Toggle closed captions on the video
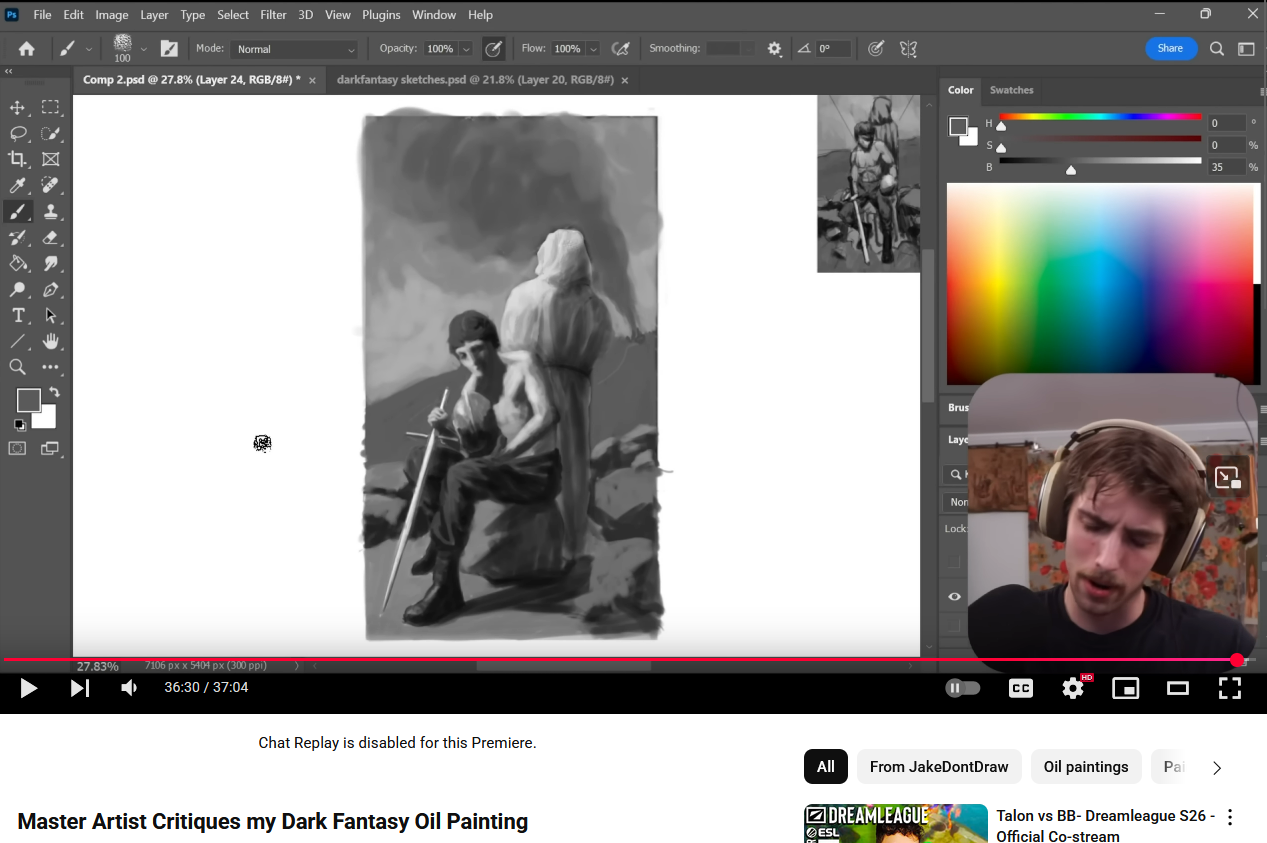The image size is (1267, 843). pyautogui.click(x=1021, y=688)
